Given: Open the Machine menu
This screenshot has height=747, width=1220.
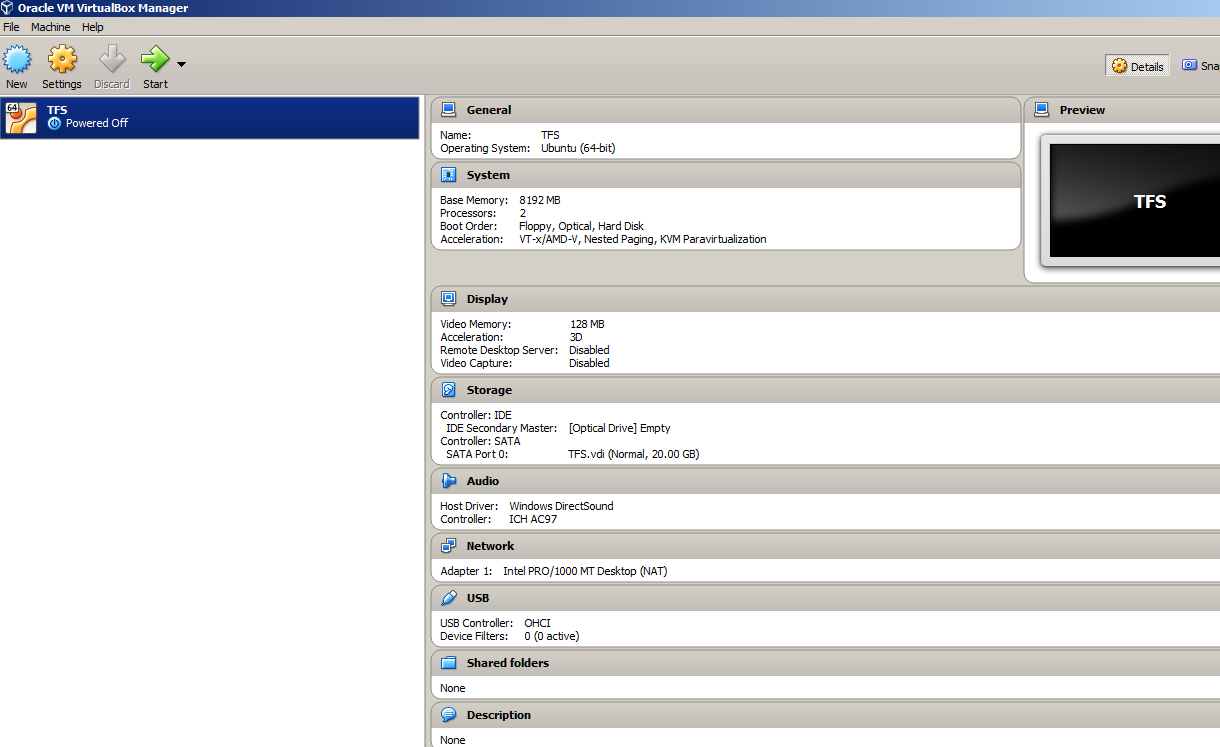Looking at the screenshot, I should pos(50,27).
